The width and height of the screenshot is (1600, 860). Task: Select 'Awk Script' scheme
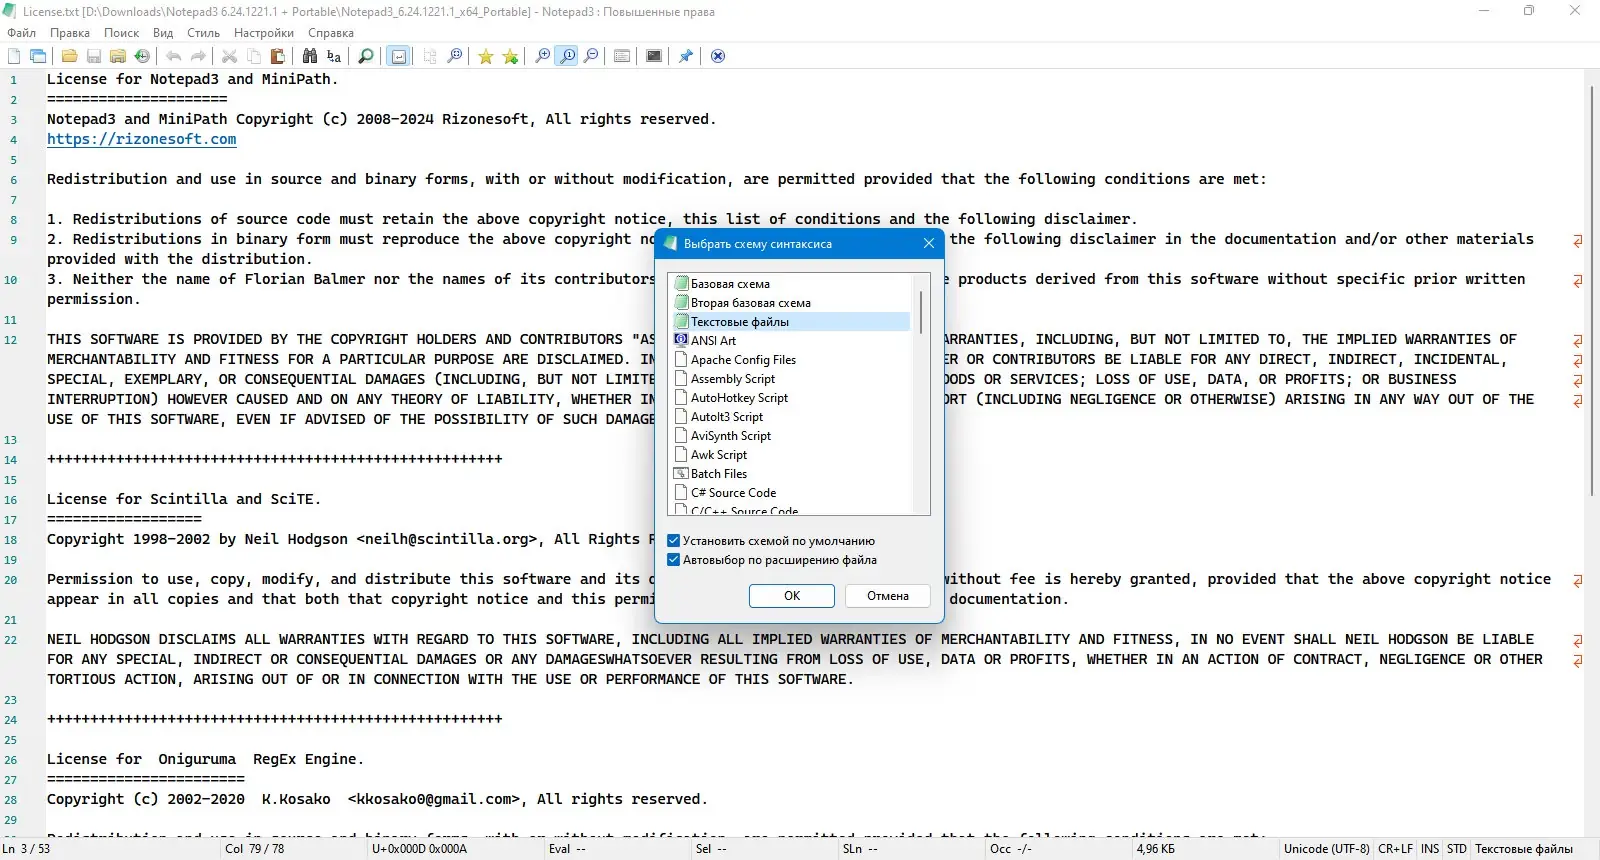pos(792,455)
